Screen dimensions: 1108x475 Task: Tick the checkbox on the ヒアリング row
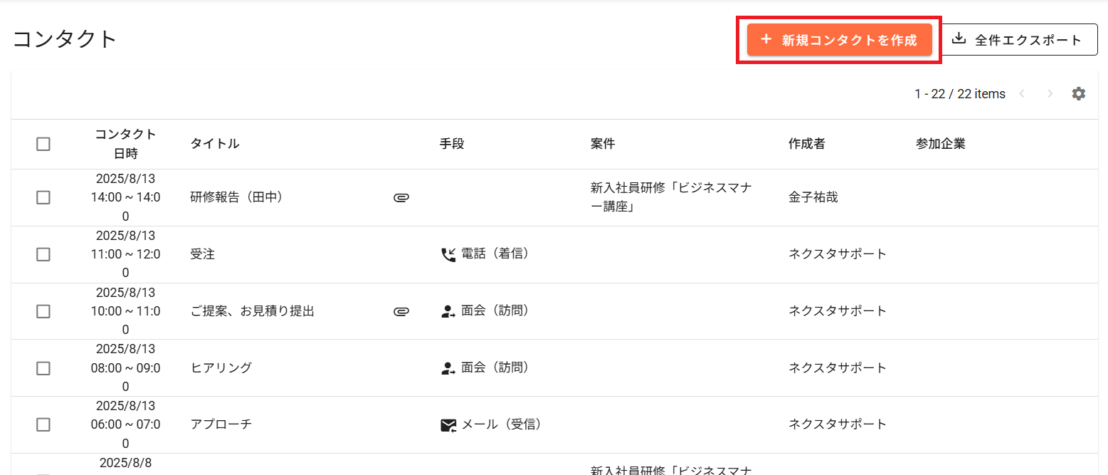coord(43,368)
